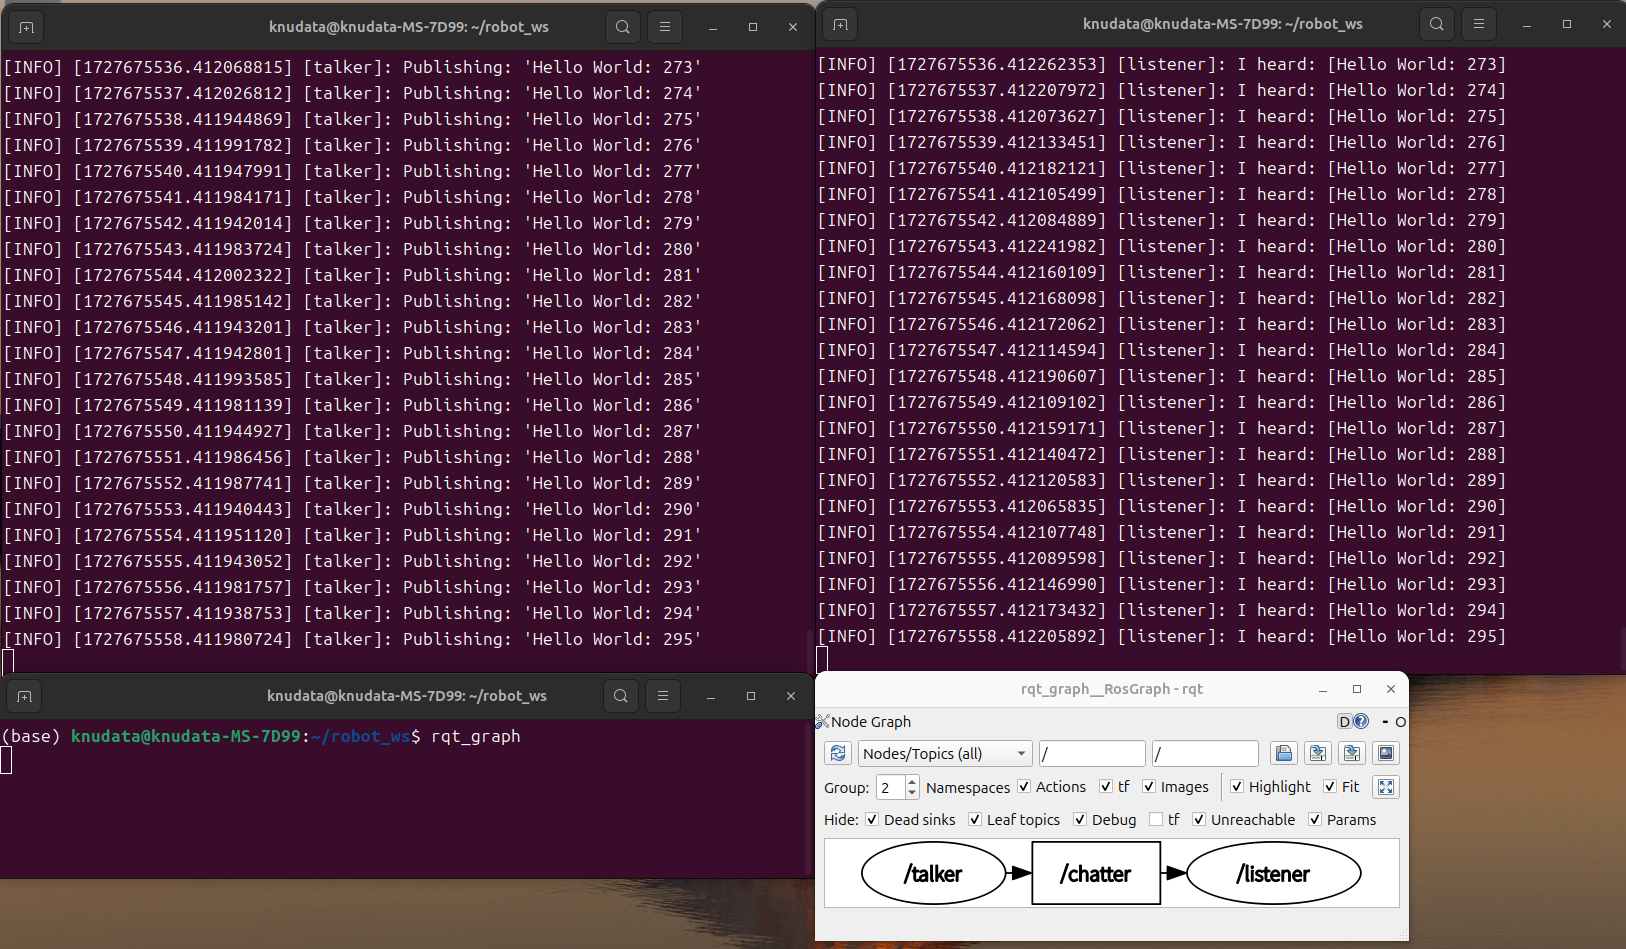This screenshot has width=1626, height=949.
Task: Uncheck Hide Params
Action: click(x=1315, y=819)
